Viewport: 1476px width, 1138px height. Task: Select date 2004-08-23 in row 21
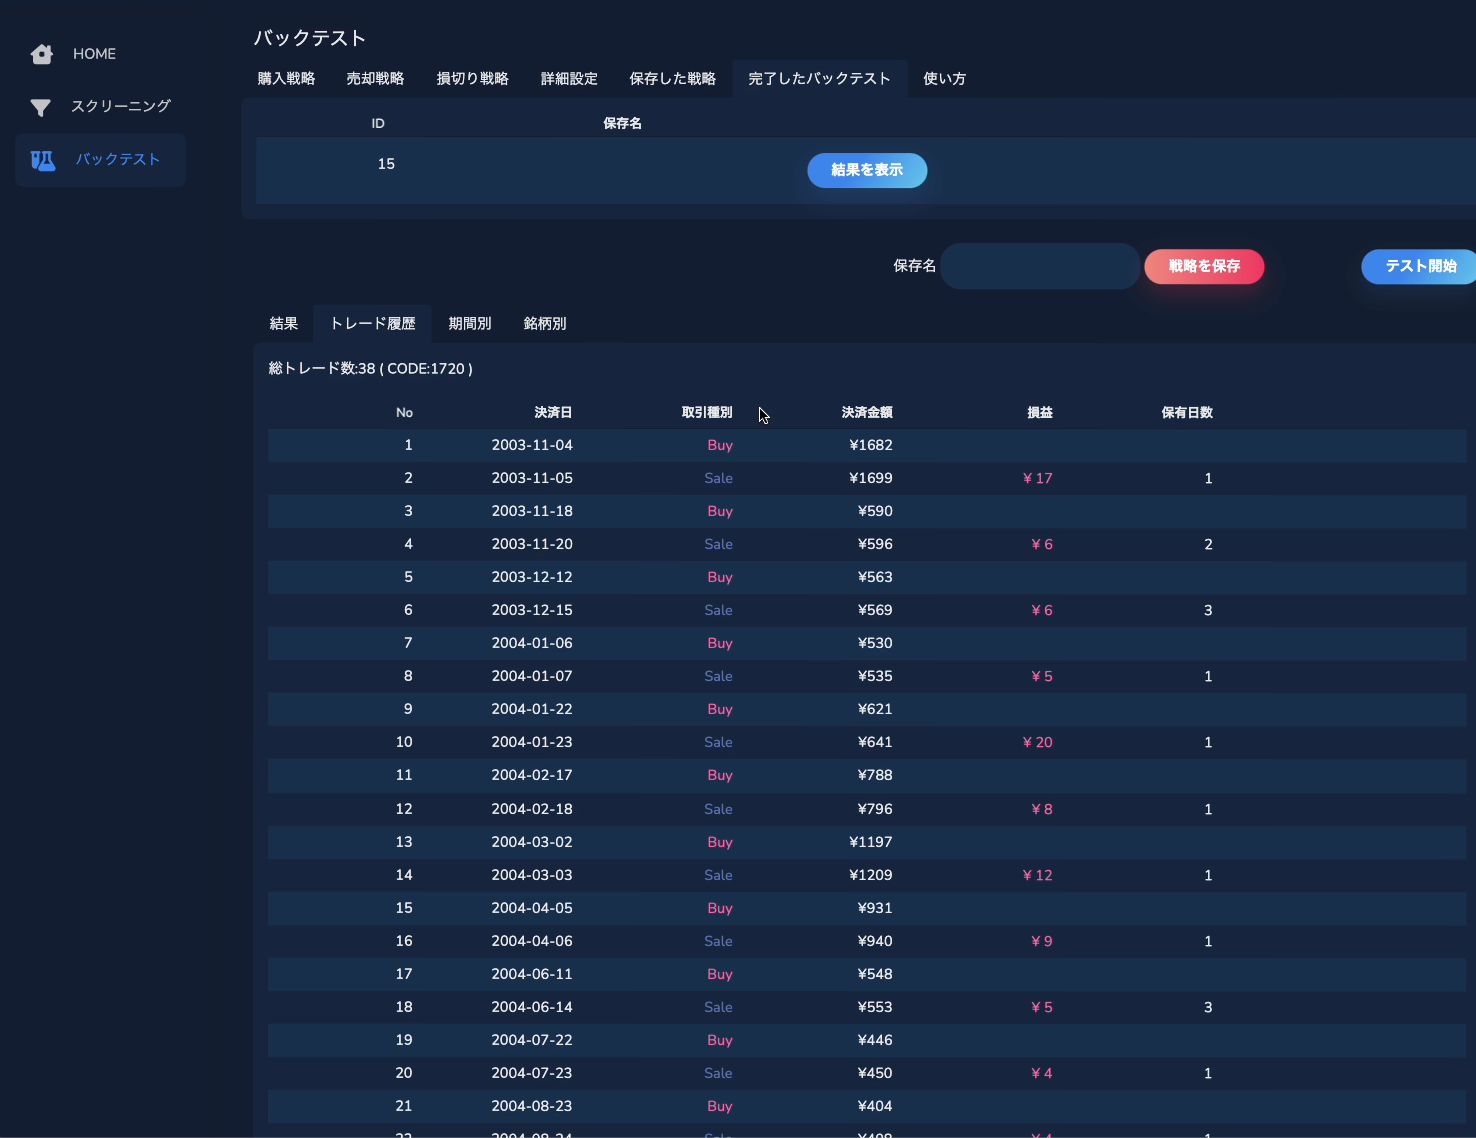(x=532, y=1106)
